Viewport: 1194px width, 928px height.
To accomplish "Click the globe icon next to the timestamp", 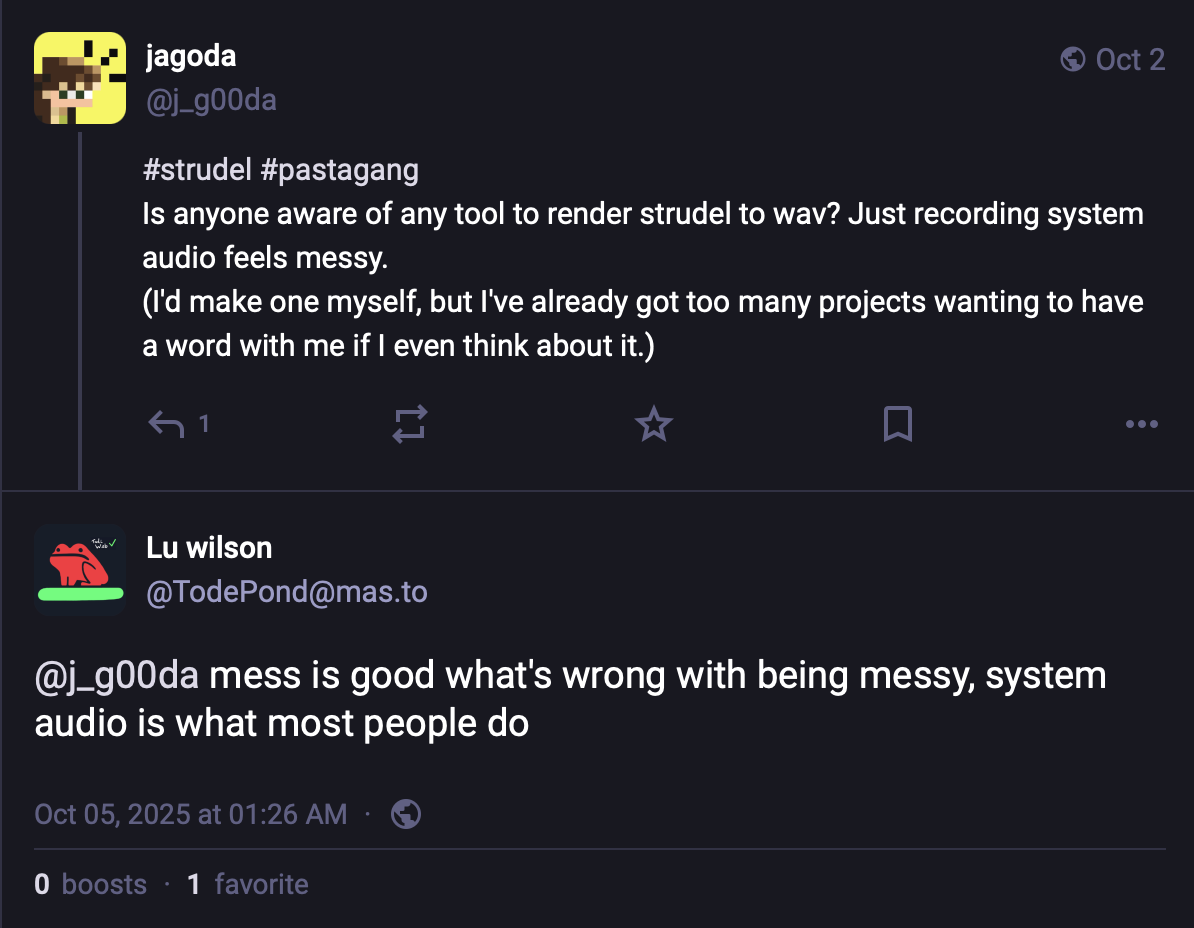I will [405, 814].
